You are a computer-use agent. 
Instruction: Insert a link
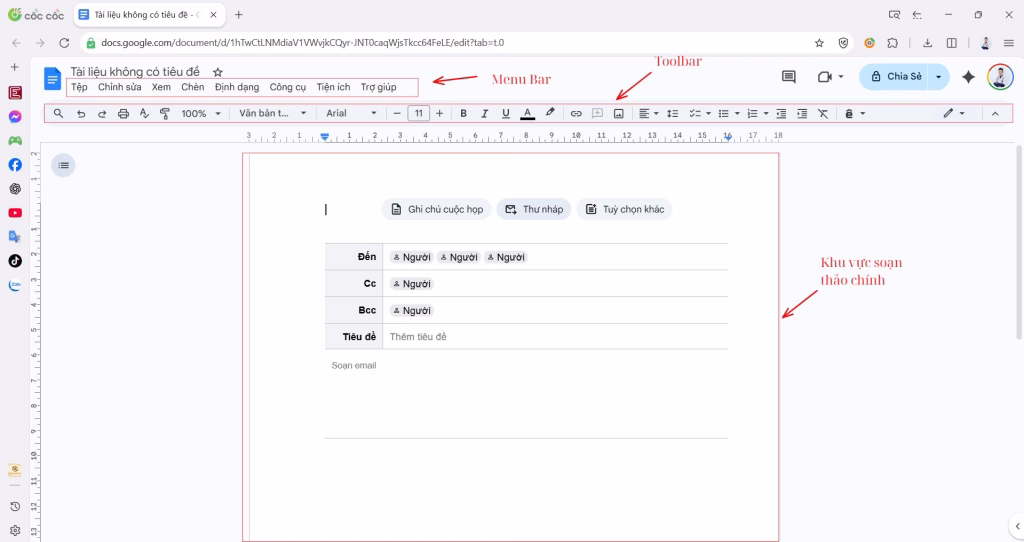575,114
